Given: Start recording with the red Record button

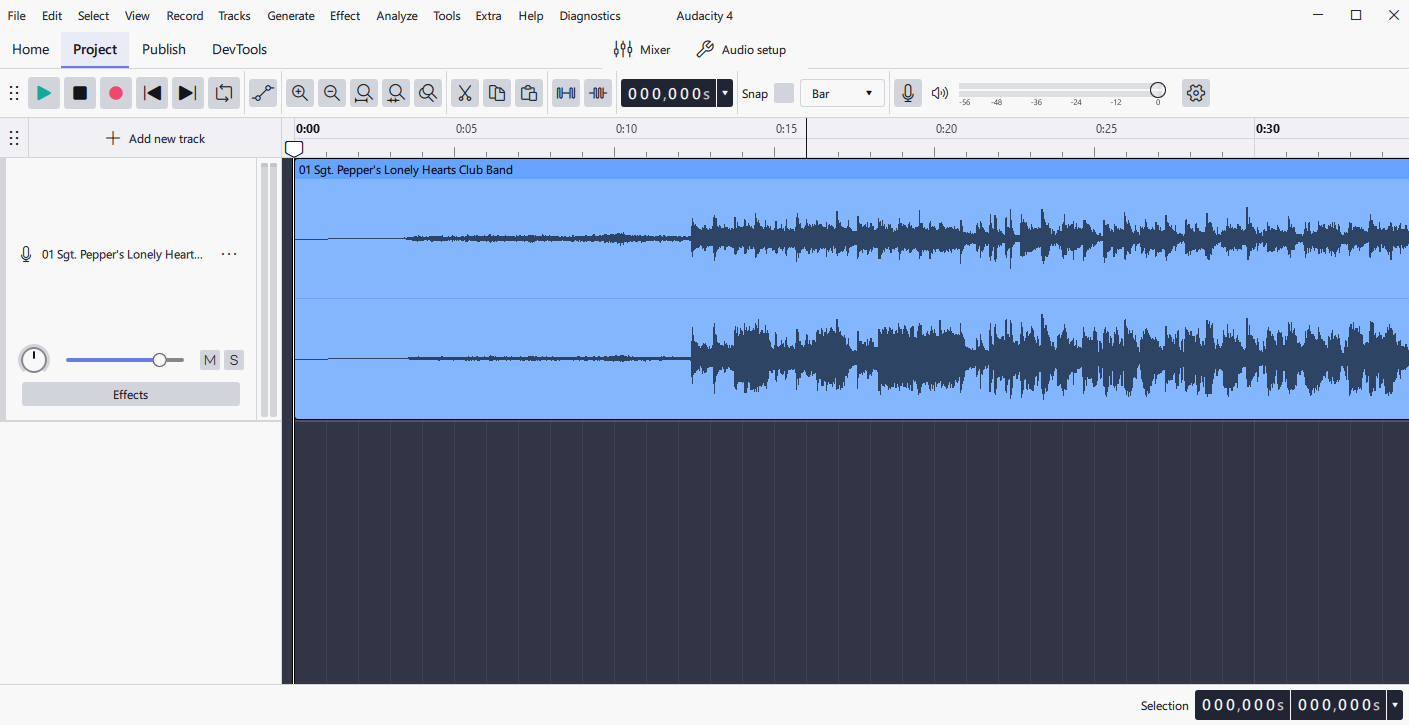Looking at the screenshot, I should pyautogui.click(x=116, y=93).
